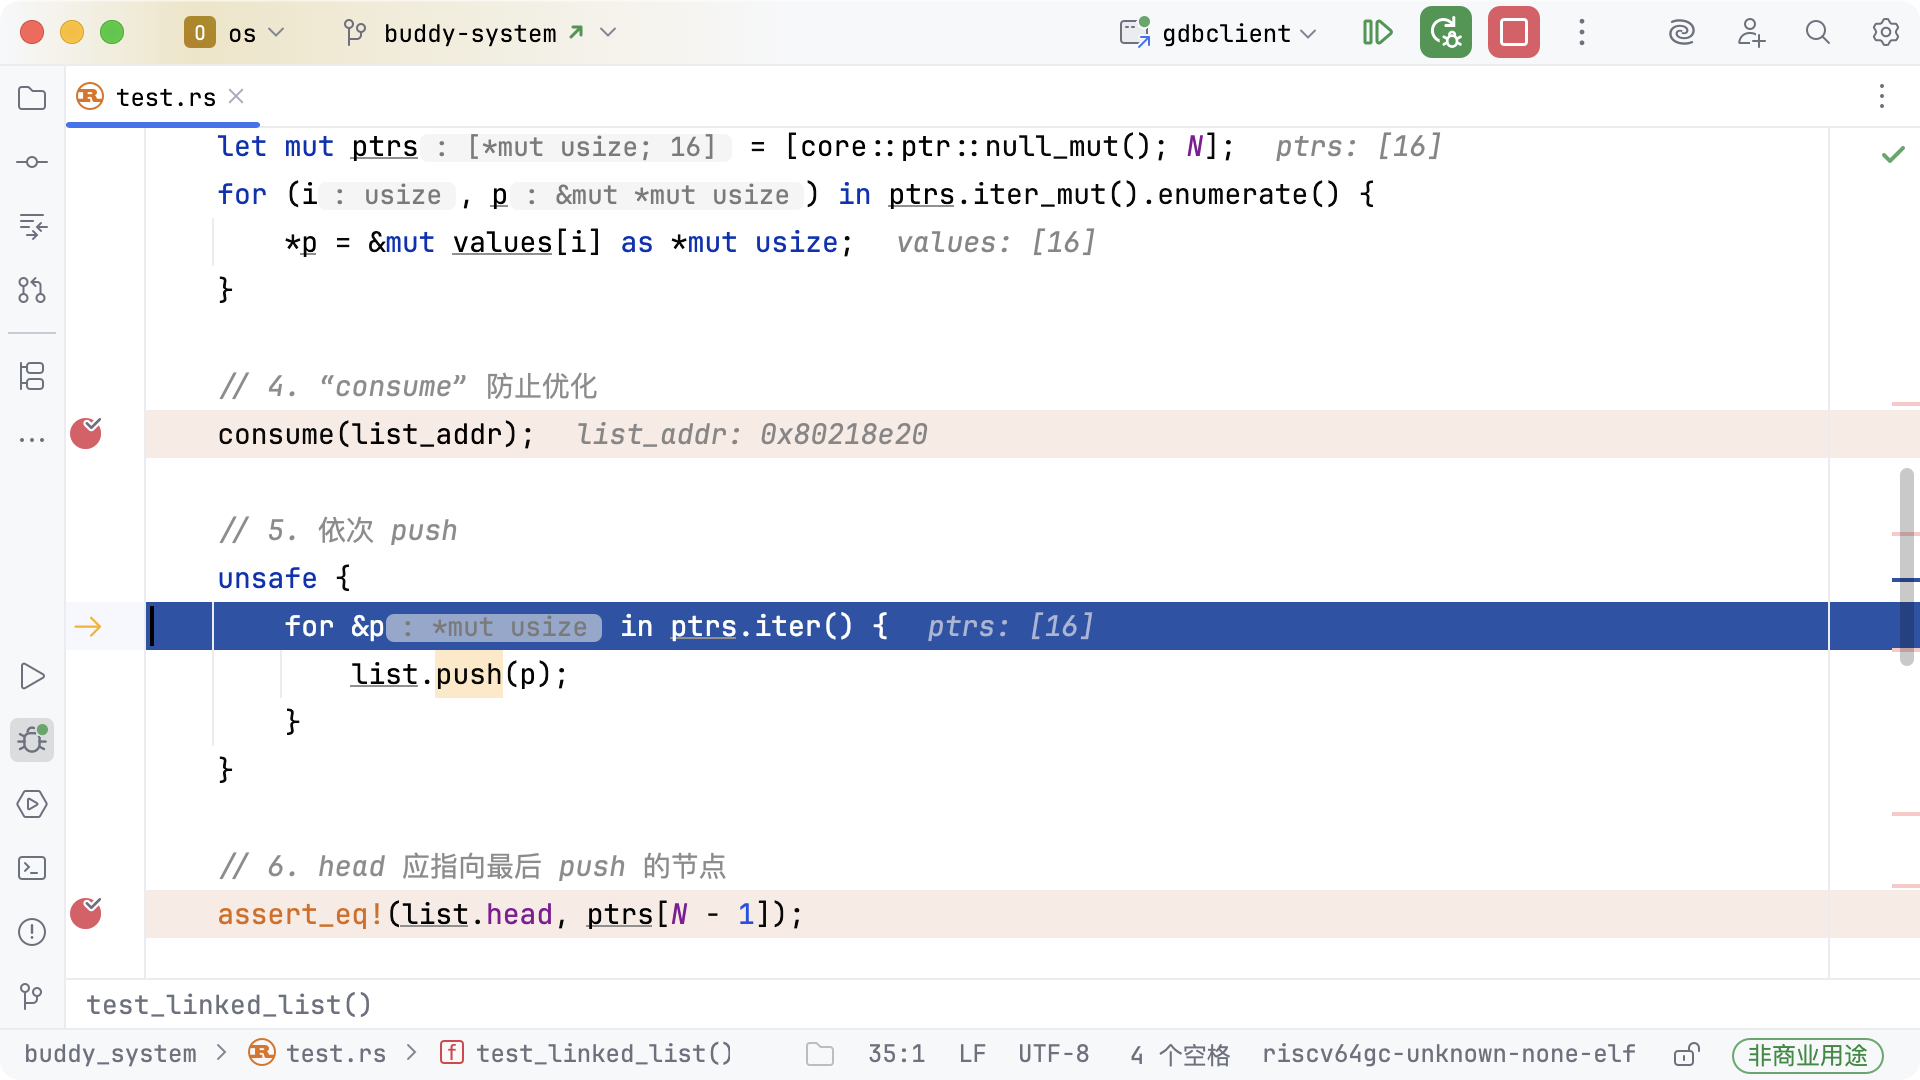Open the Project folder tool window
The image size is (1920, 1080).
tap(32, 98)
